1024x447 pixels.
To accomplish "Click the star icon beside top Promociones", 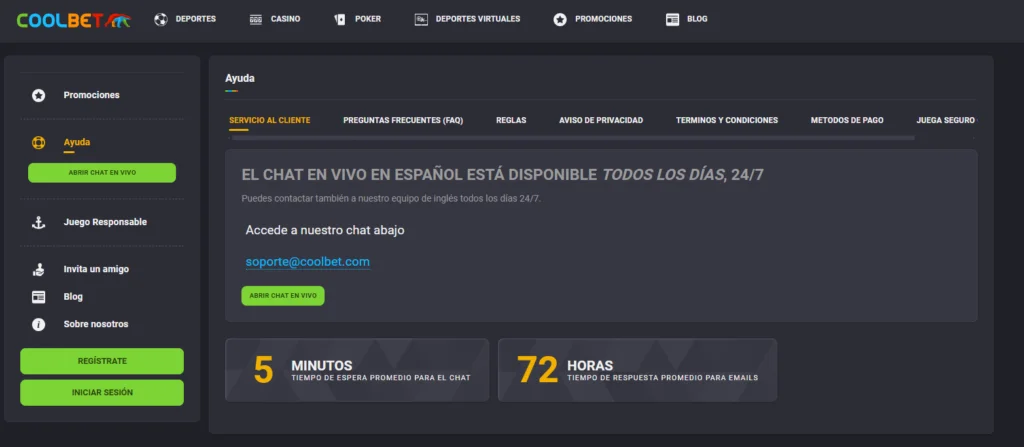I will [560, 19].
